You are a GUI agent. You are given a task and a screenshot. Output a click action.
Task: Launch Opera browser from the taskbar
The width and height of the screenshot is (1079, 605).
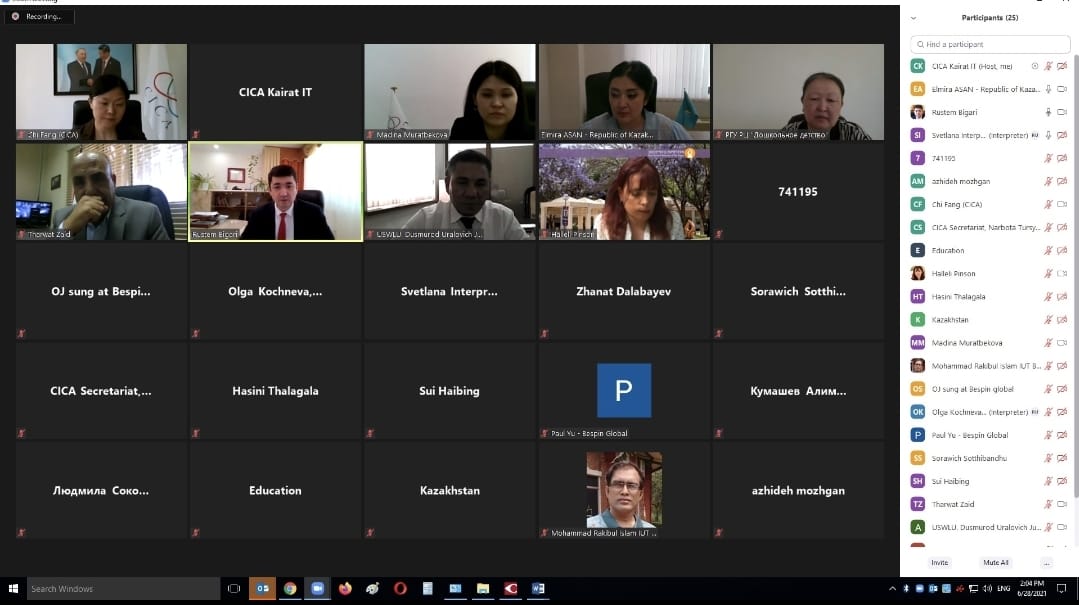(x=400, y=589)
